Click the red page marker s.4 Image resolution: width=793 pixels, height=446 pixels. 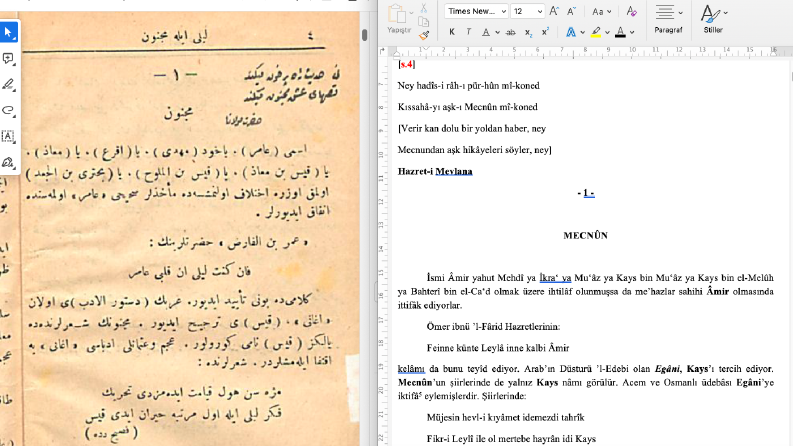(x=406, y=64)
